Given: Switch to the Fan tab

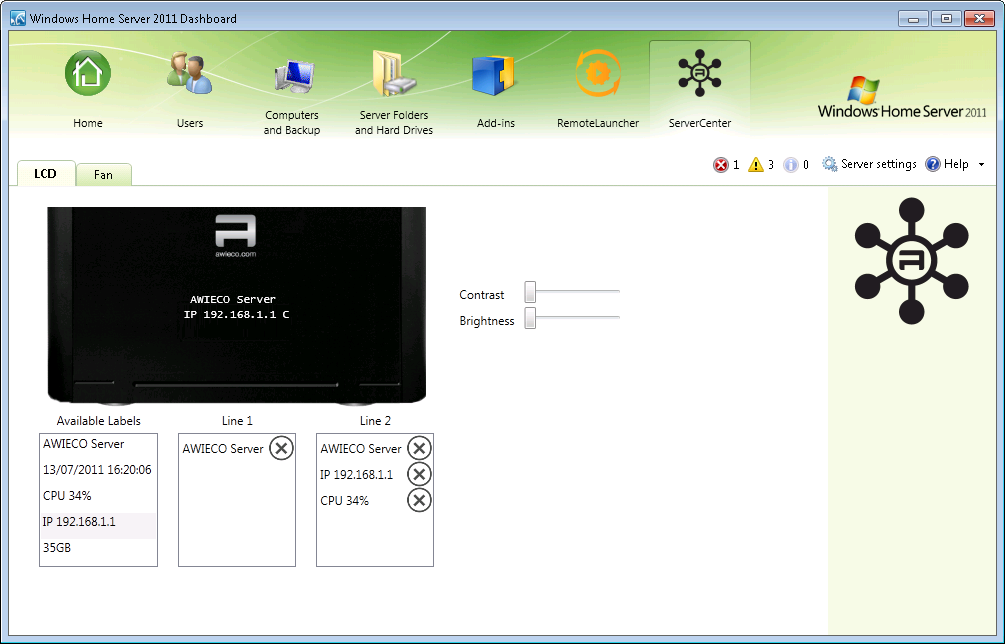Looking at the screenshot, I should coord(103,175).
